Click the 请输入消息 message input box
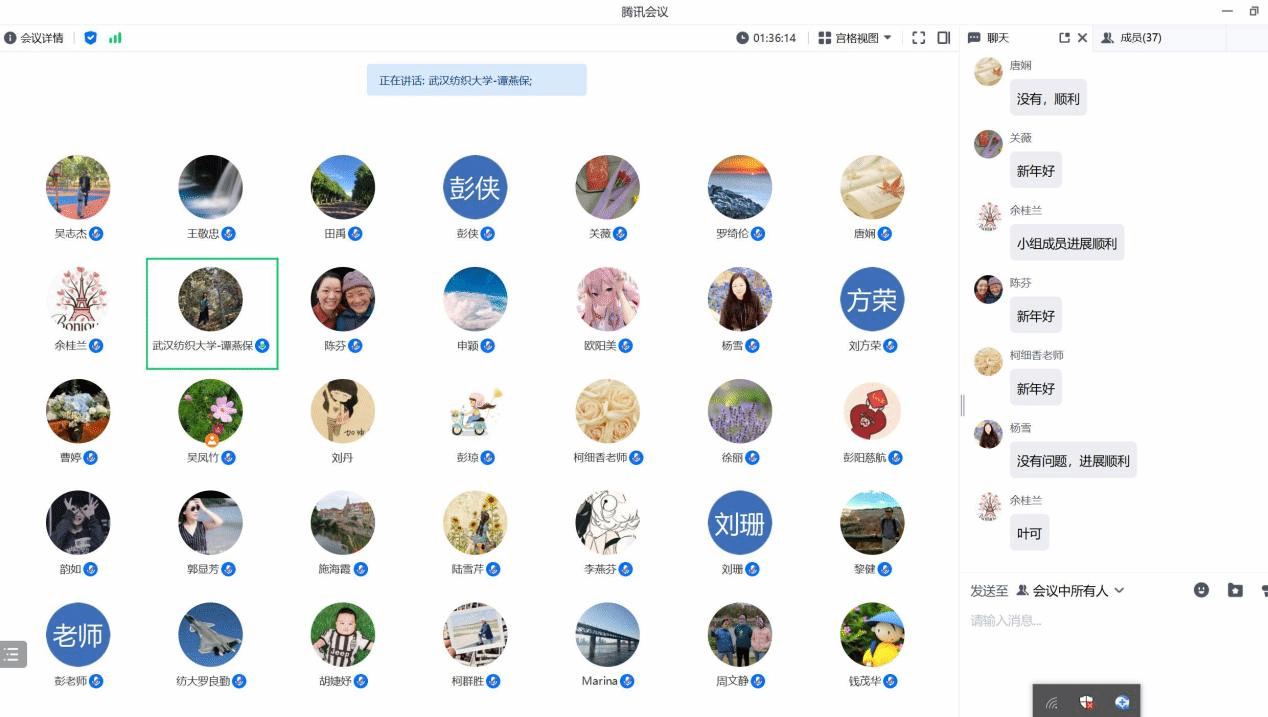Viewport: 1268px width, 717px height. point(1100,621)
